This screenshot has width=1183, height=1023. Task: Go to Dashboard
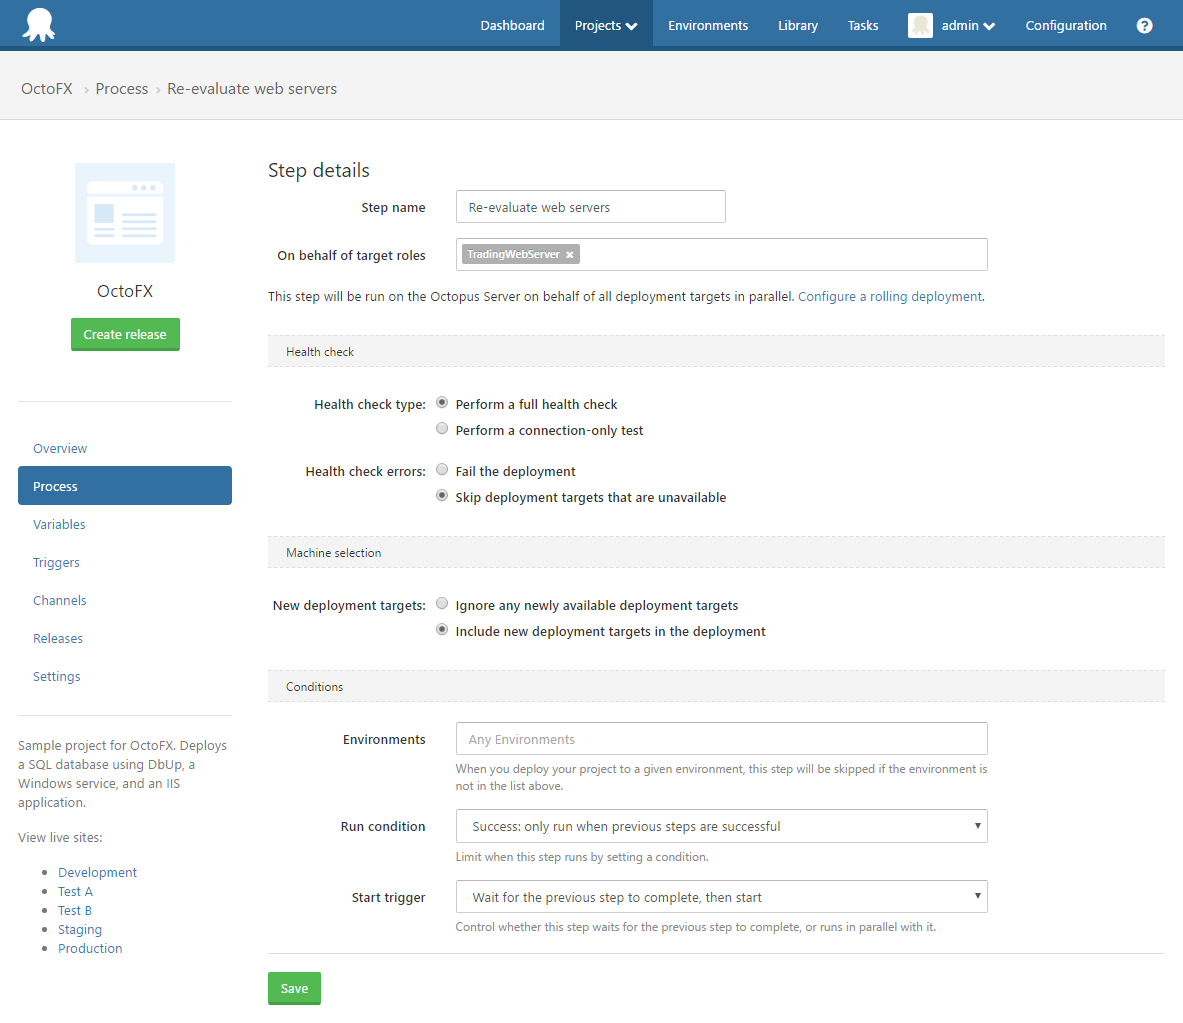click(512, 26)
